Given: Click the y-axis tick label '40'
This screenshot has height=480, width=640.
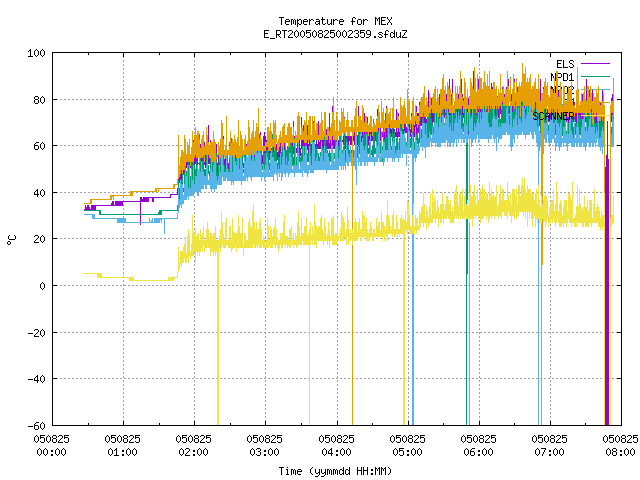Looking at the screenshot, I should pos(40,193).
